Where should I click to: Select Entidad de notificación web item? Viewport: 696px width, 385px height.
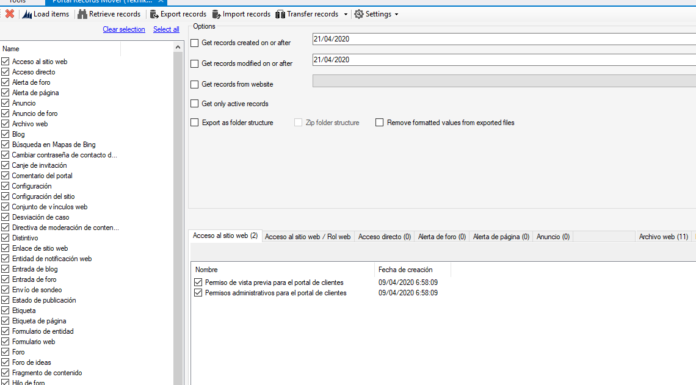52,258
